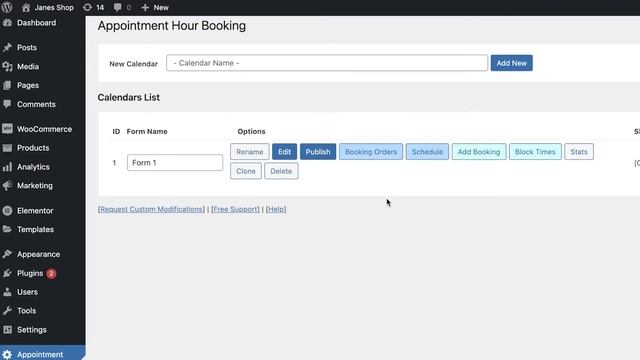Delete the Form 1 calendar
The image size is (640, 360).
pos(281,171)
